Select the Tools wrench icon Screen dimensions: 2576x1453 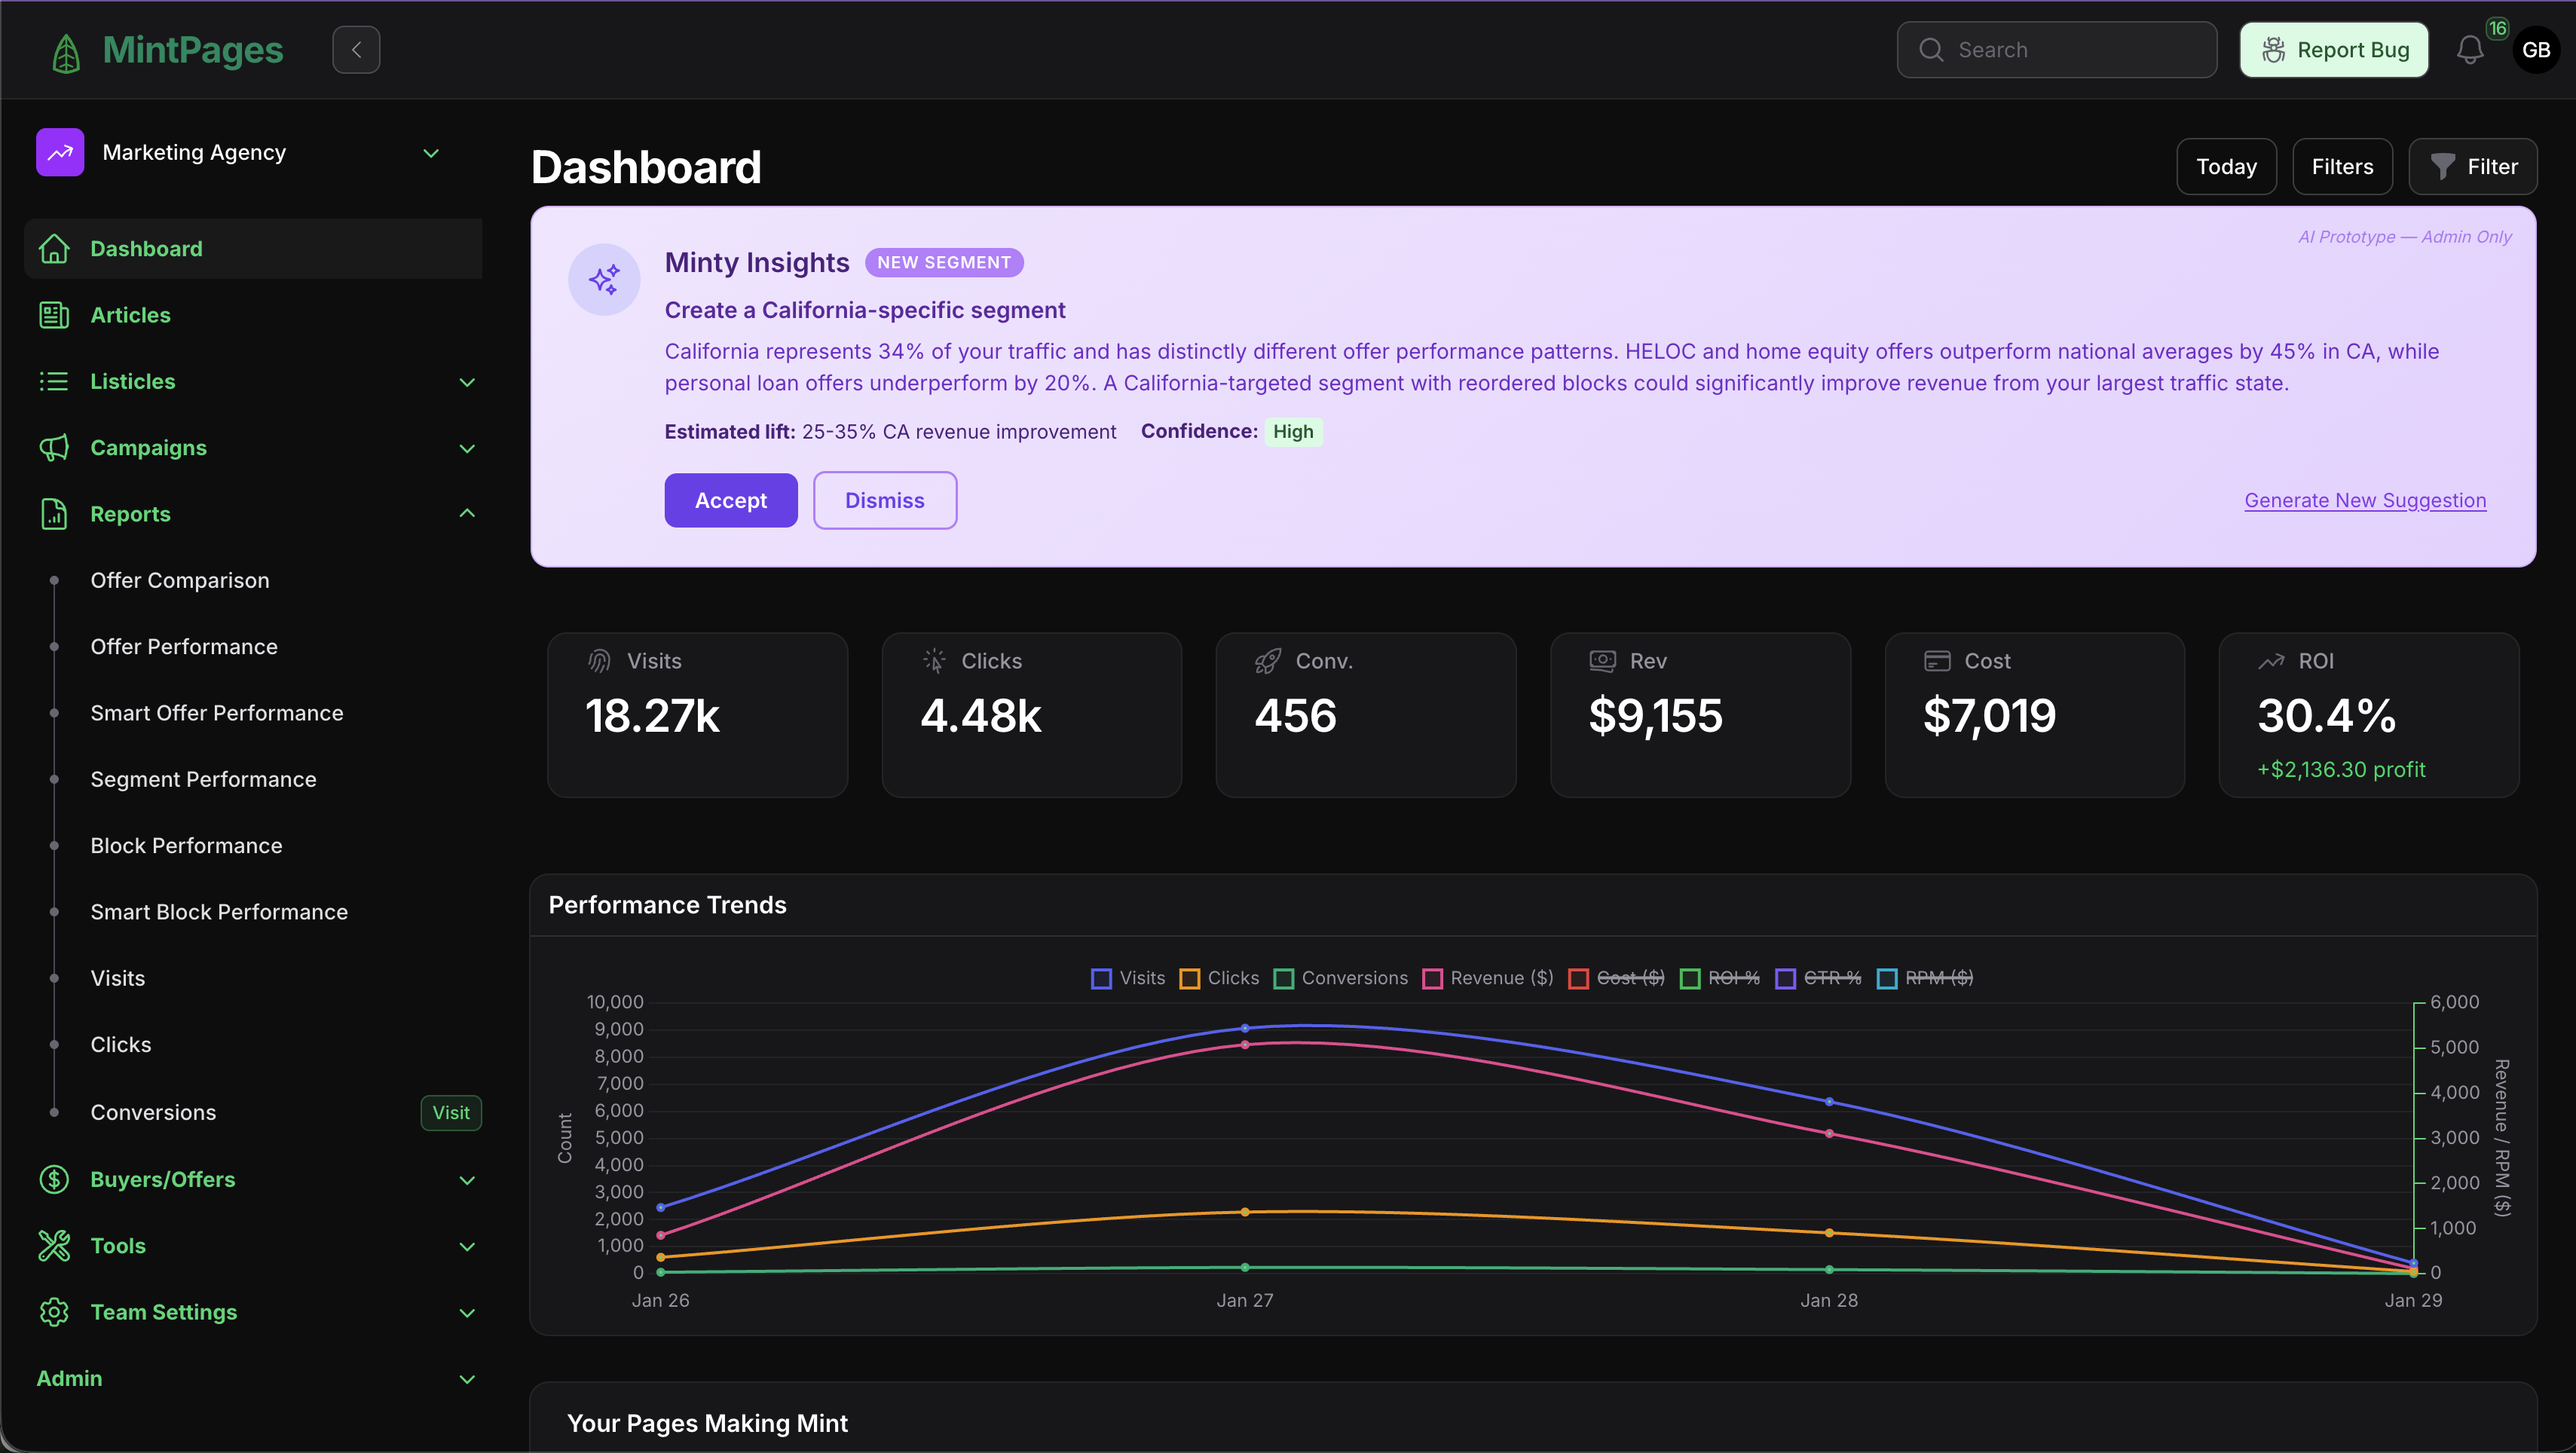tap(54, 1245)
